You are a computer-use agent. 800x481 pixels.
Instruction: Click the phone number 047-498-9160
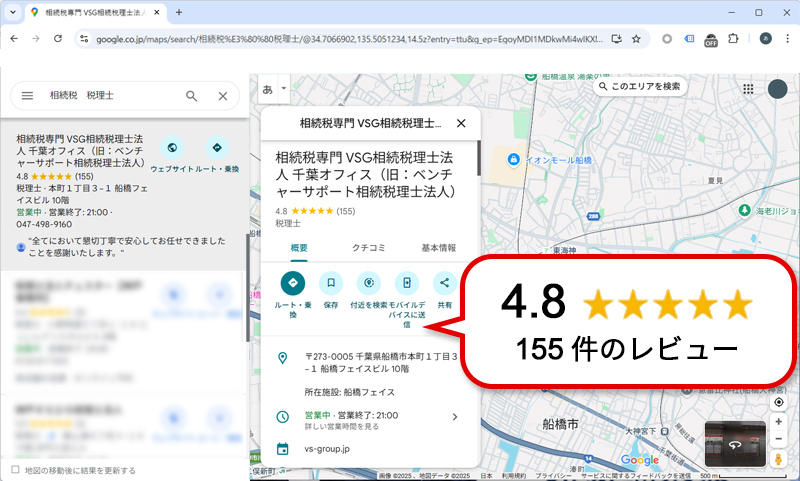click(44, 224)
